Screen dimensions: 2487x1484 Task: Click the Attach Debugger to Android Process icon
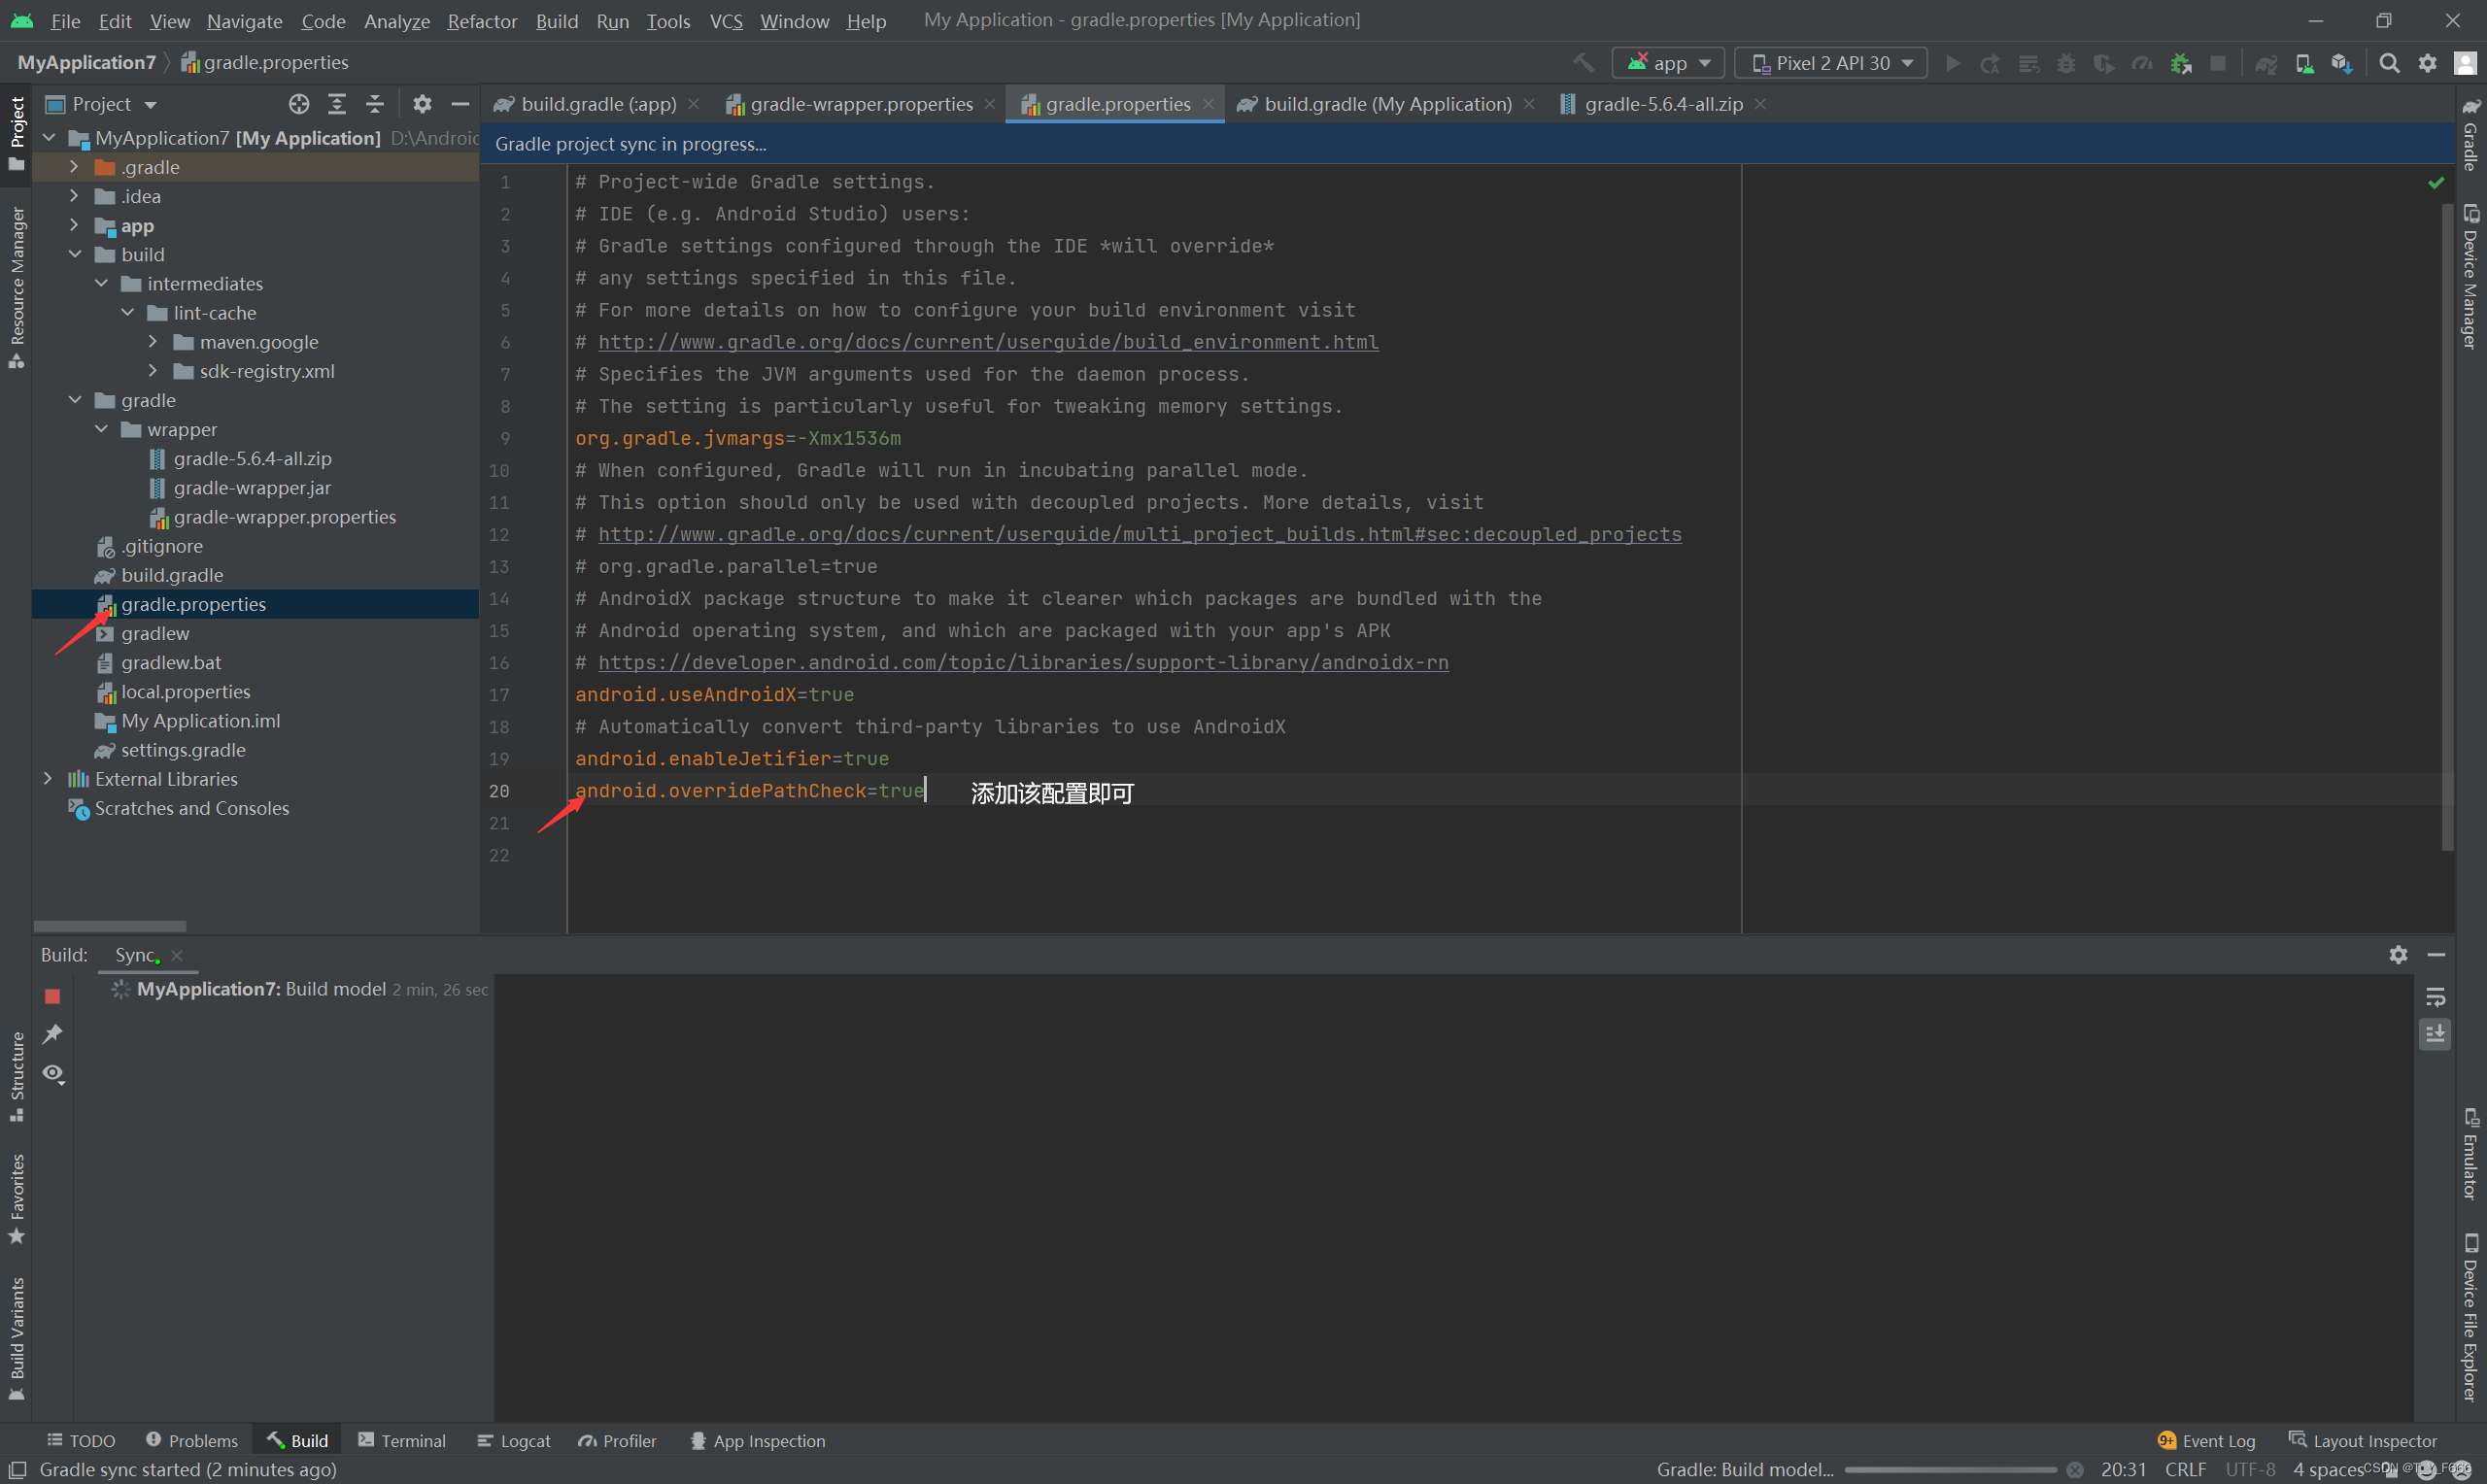pyautogui.click(x=2180, y=63)
